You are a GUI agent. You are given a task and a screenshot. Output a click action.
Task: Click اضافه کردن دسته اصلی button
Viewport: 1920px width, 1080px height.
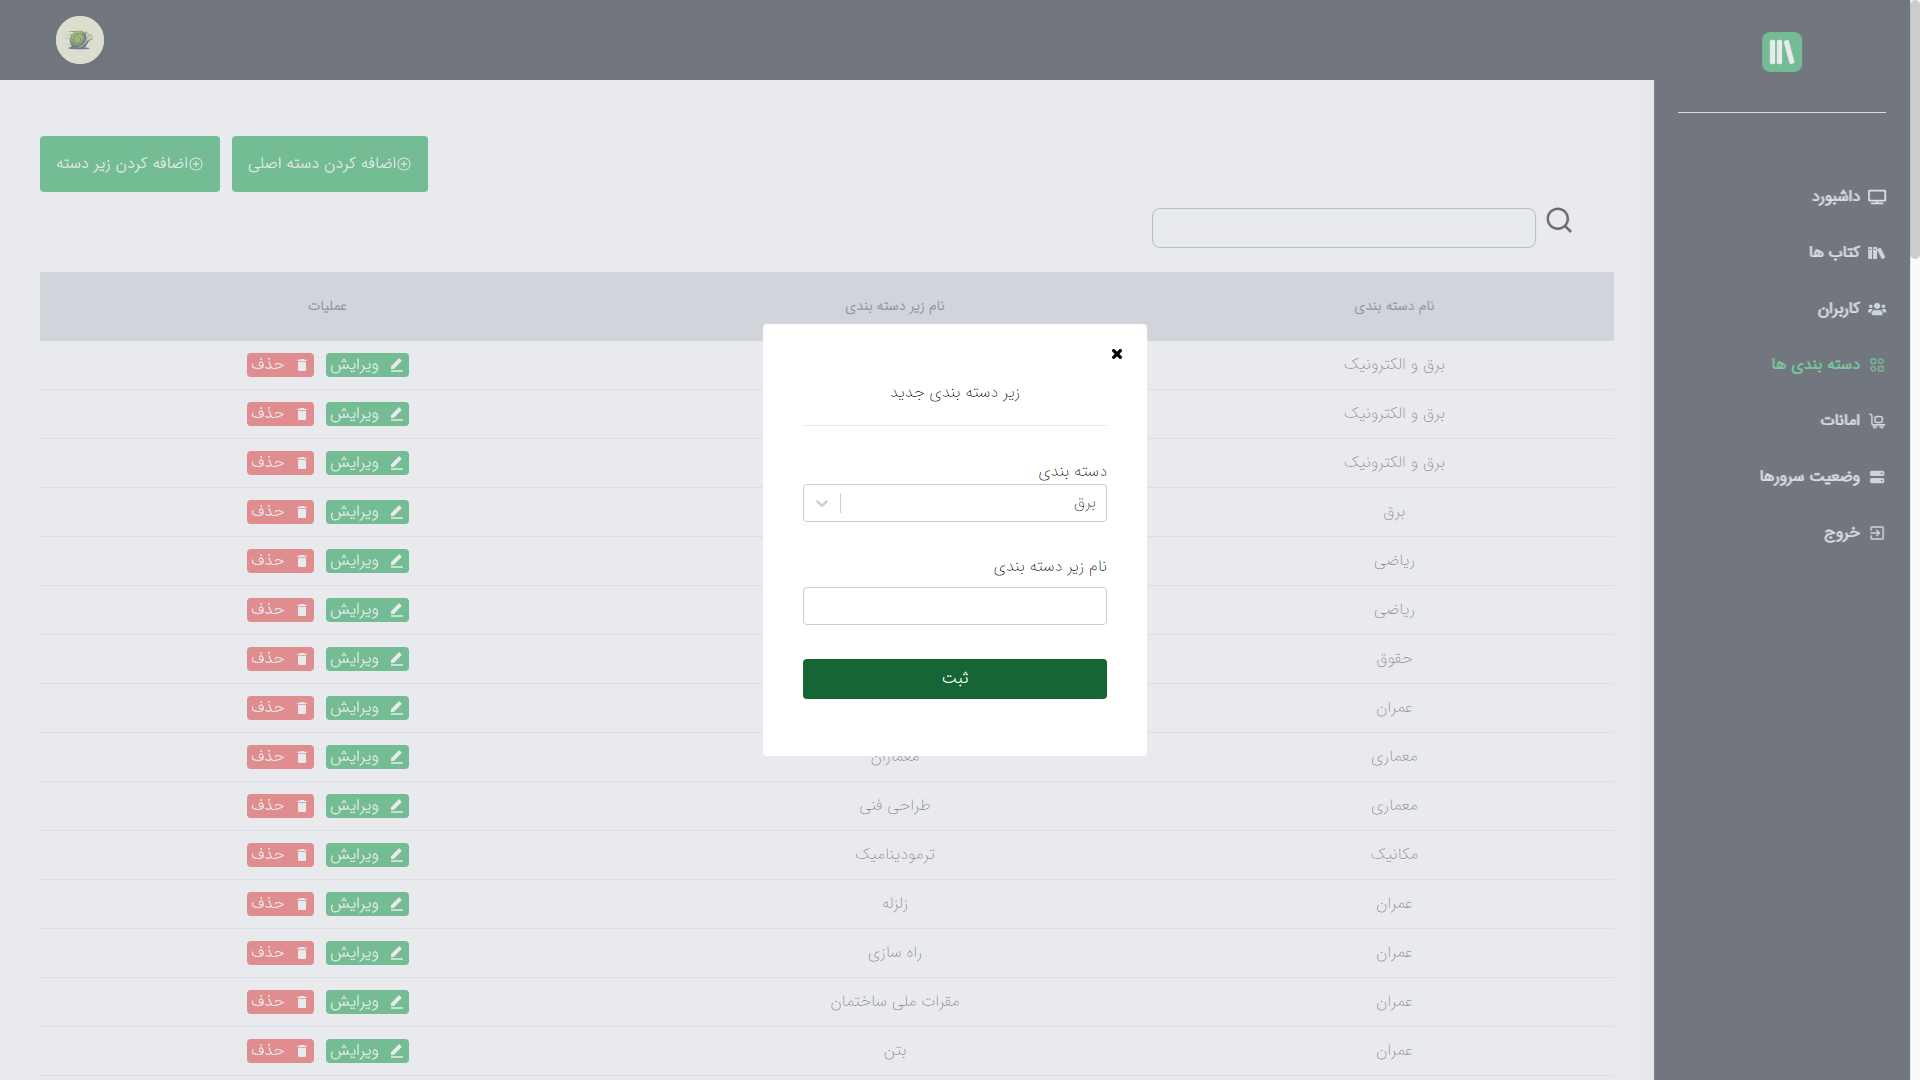coord(330,164)
